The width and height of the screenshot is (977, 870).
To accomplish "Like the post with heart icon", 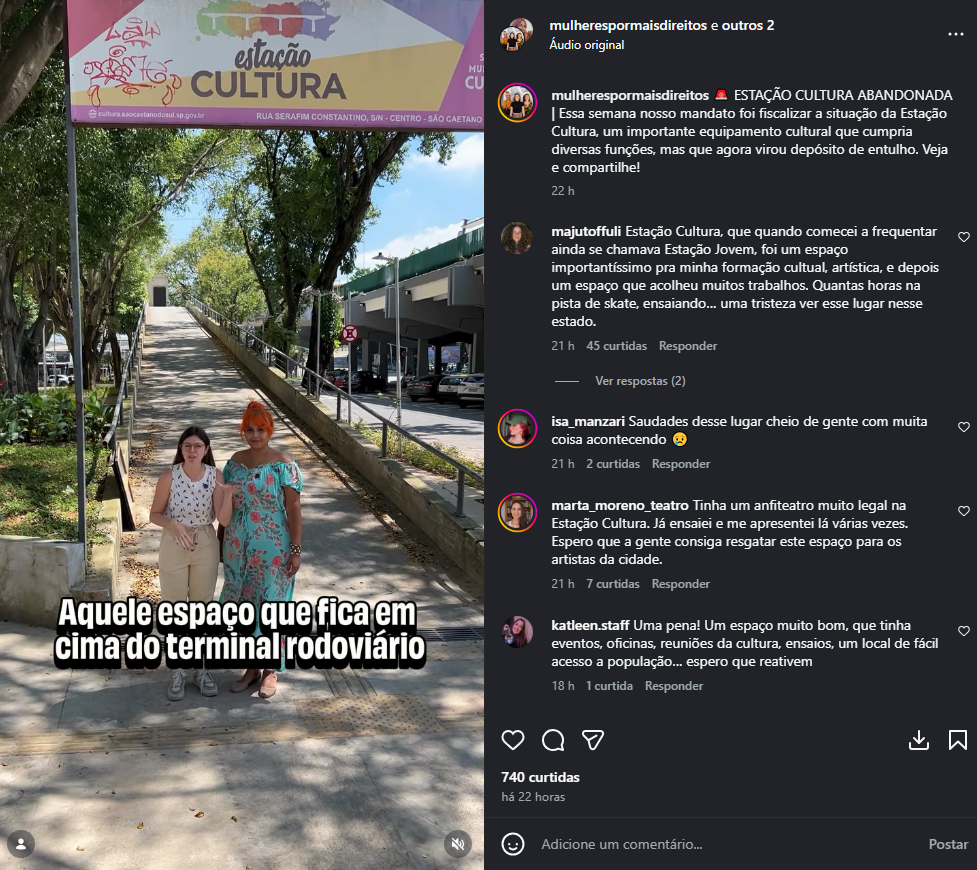I will 513,740.
